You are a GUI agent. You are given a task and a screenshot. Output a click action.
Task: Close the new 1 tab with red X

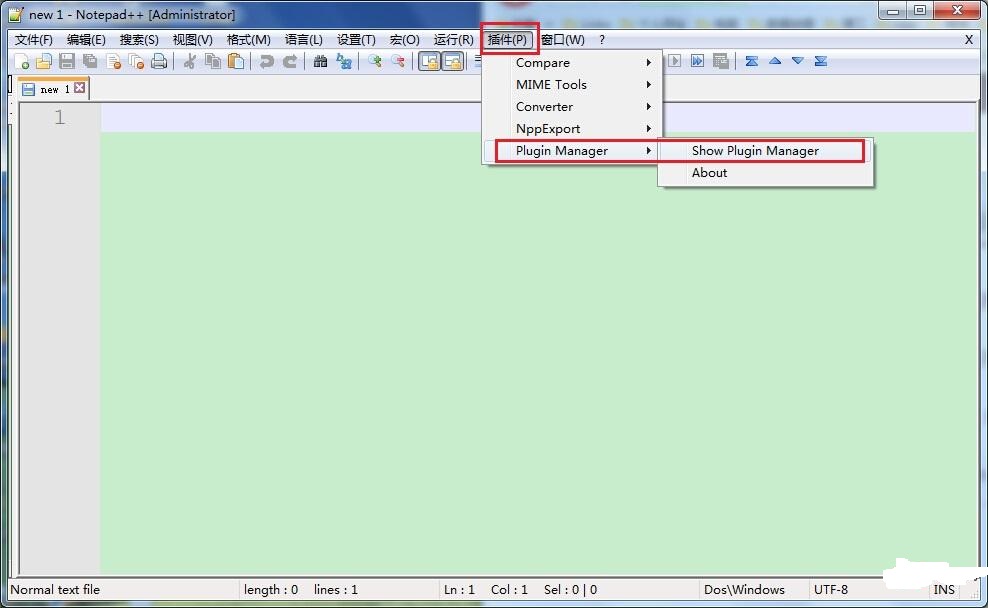point(79,88)
